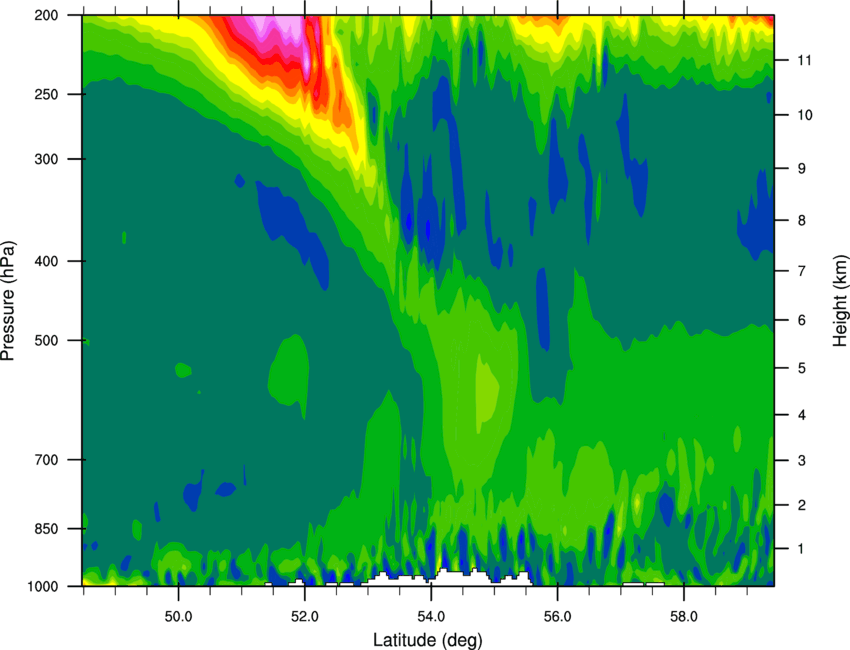Viewport: 850px width, 650px height.
Task: Click the 52.0 latitude tick label
Action: click(x=305, y=617)
